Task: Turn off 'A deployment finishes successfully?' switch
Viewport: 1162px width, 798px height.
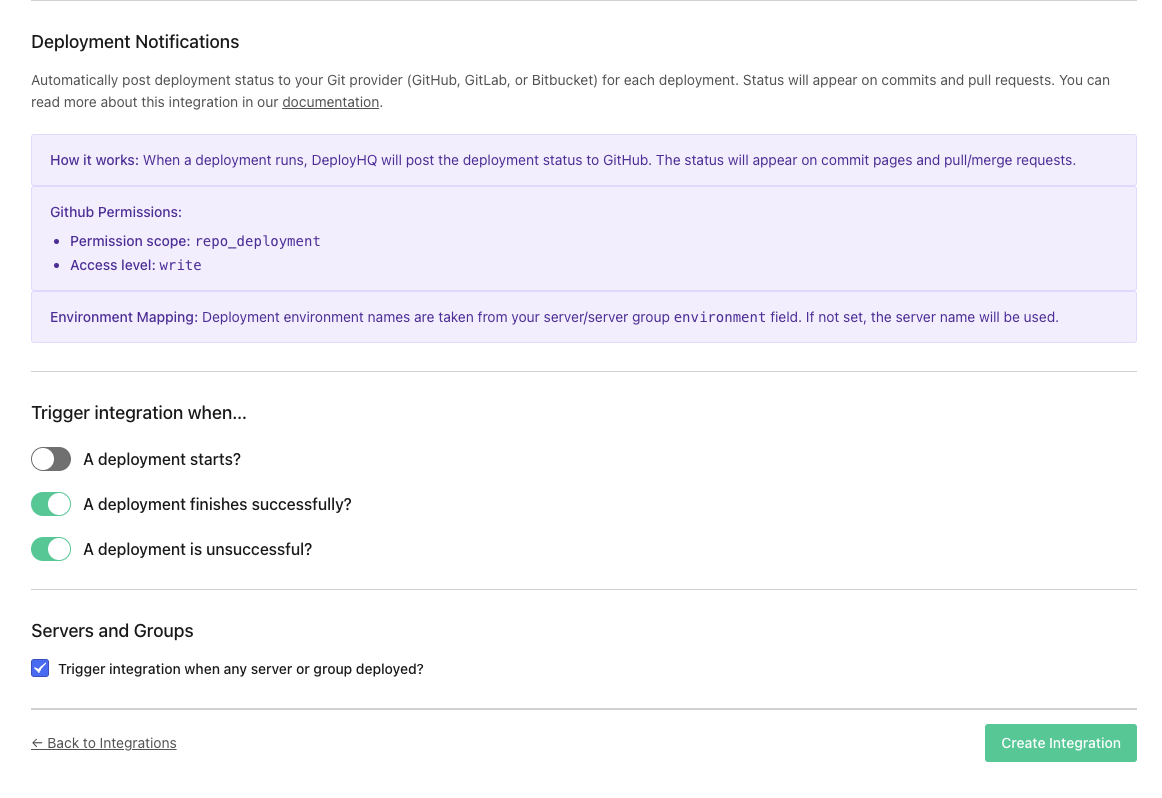Action: pos(51,504)
